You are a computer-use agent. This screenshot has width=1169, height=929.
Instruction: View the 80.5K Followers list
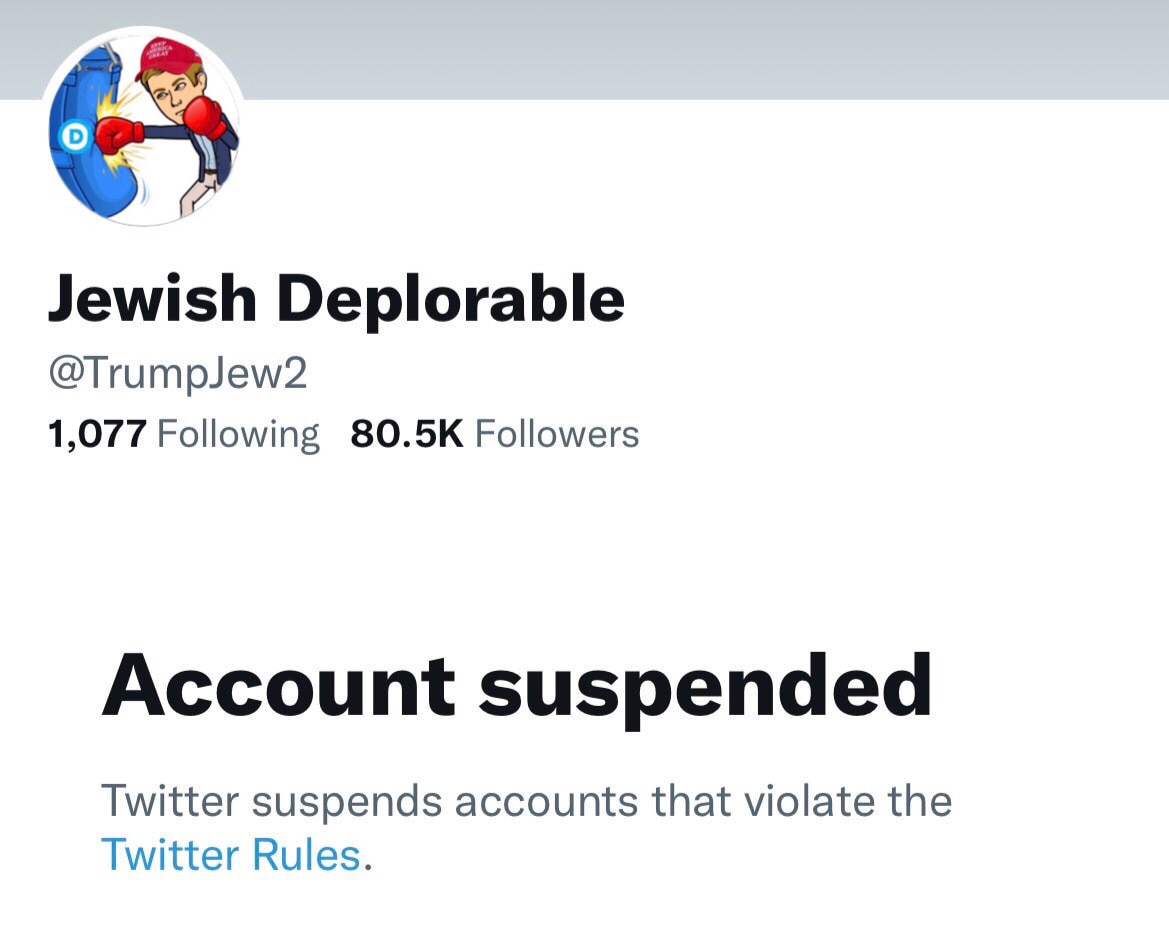pos(495,432)
